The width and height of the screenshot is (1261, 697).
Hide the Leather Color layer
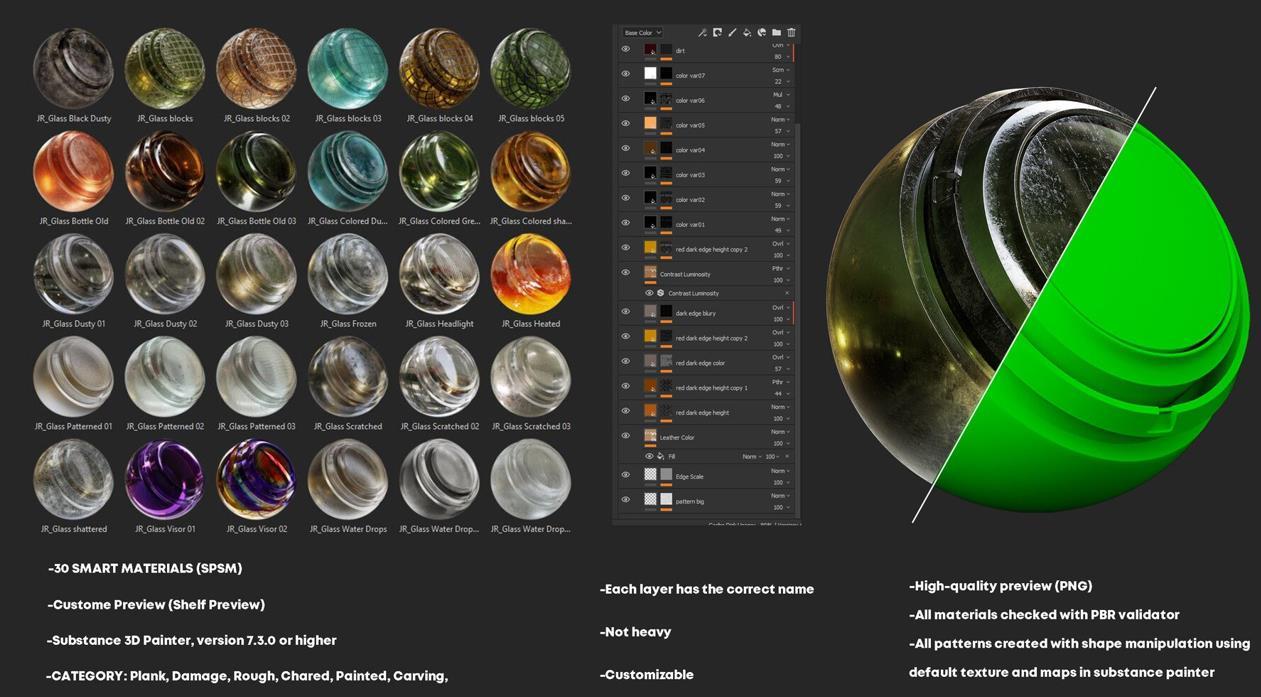tap(626, 436)
